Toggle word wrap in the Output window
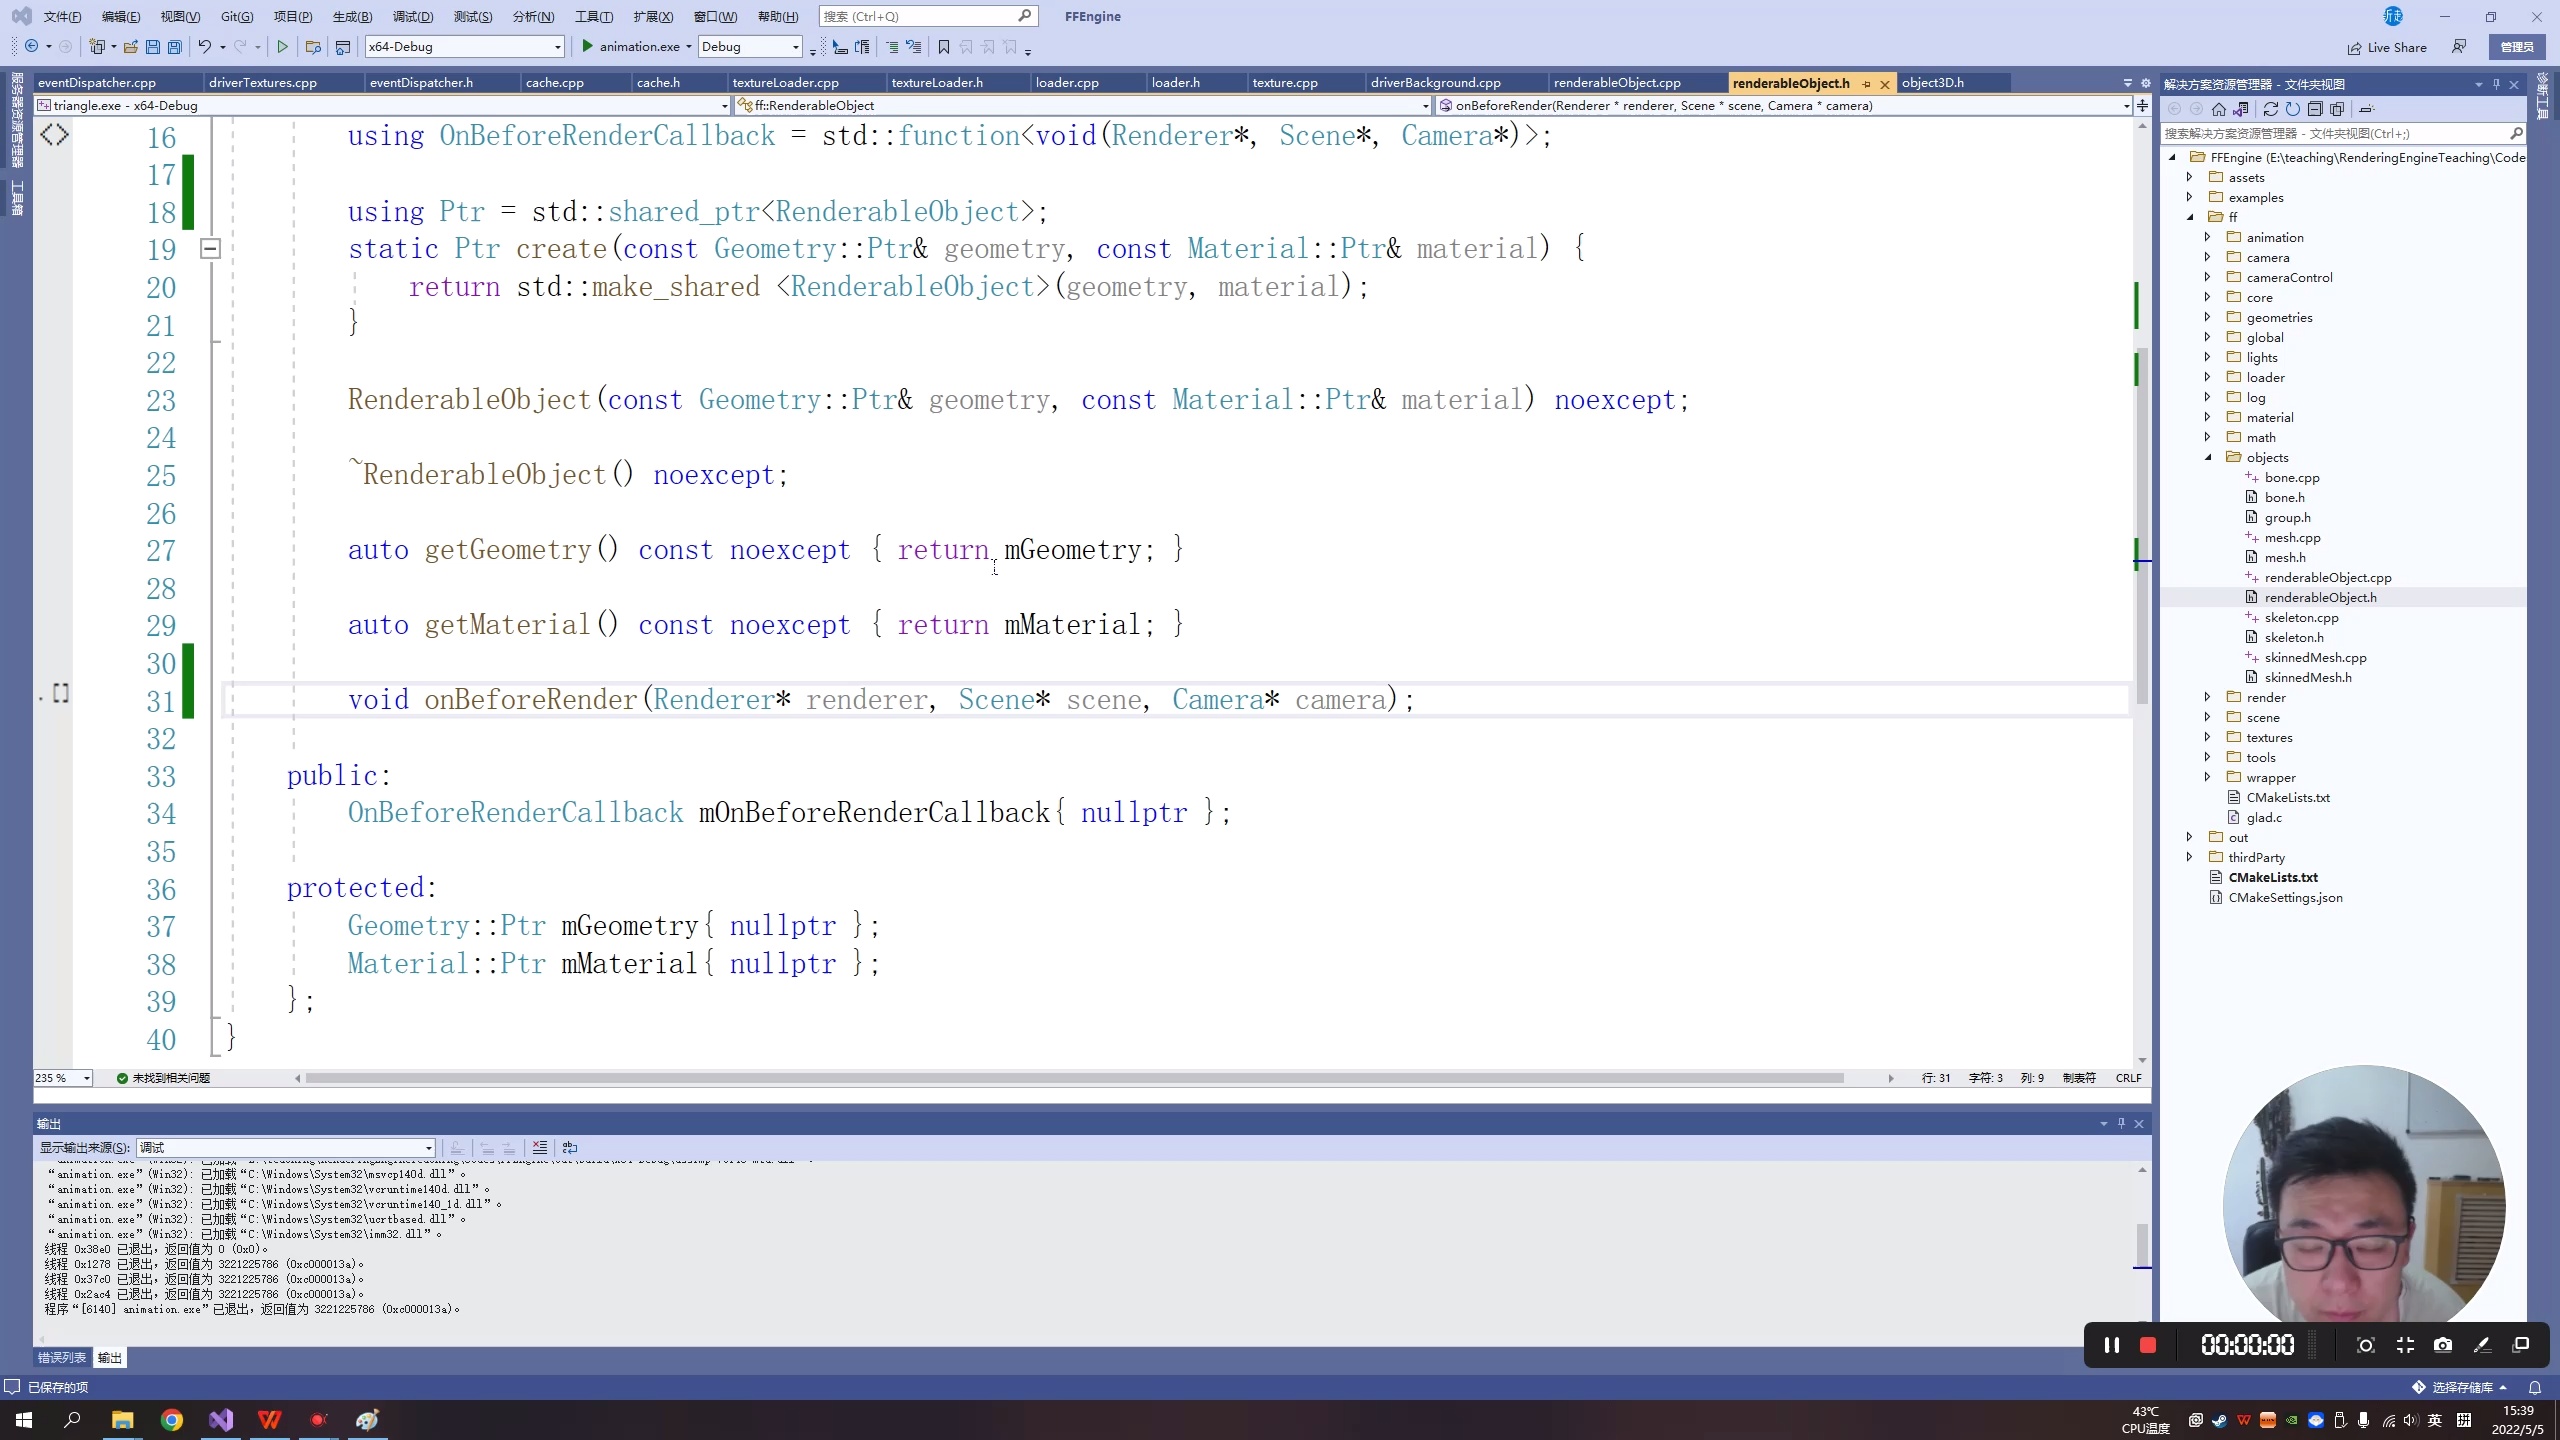This screenshot has height=1440, width=2560. tap(570, 1148)
